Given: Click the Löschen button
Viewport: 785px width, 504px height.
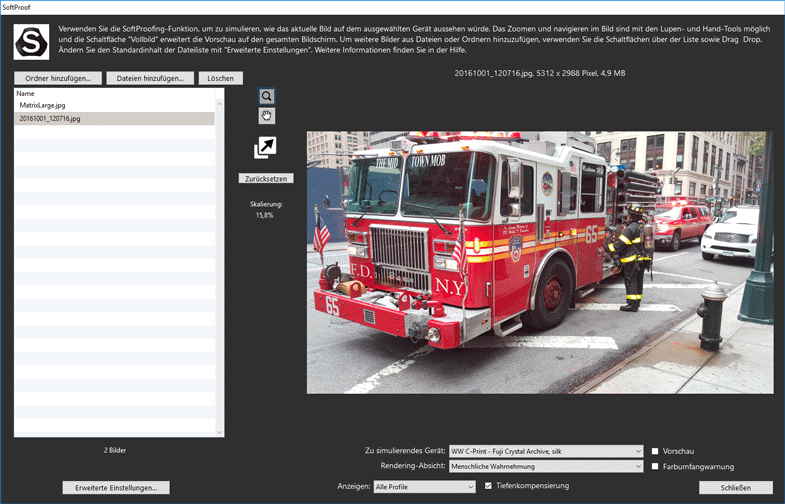Looking at the screenshot, I should click(221, 78).
